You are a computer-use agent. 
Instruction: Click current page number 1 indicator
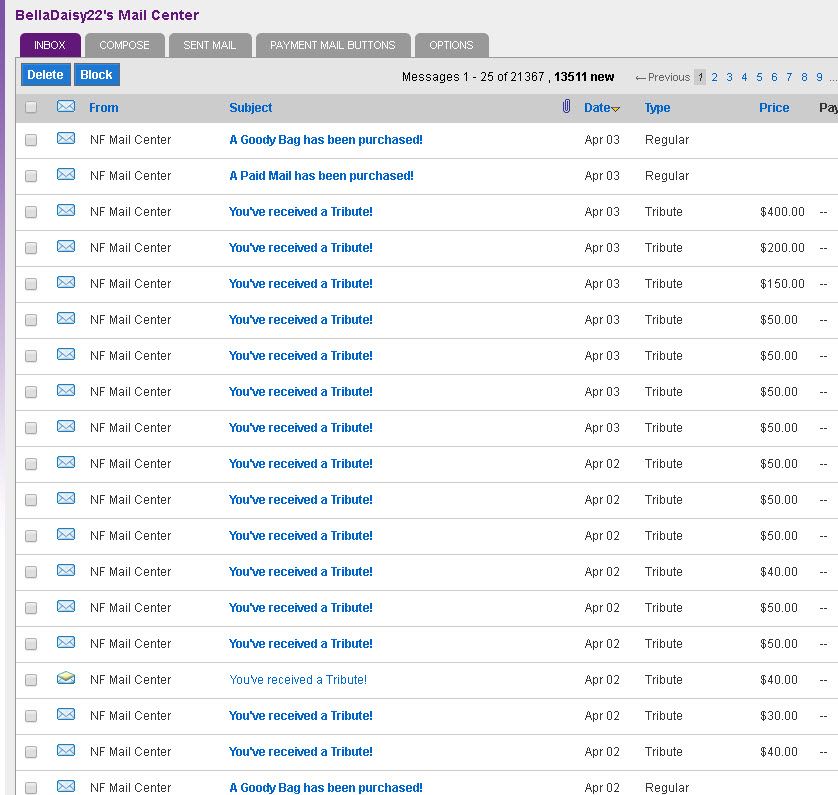pos(700,77)
